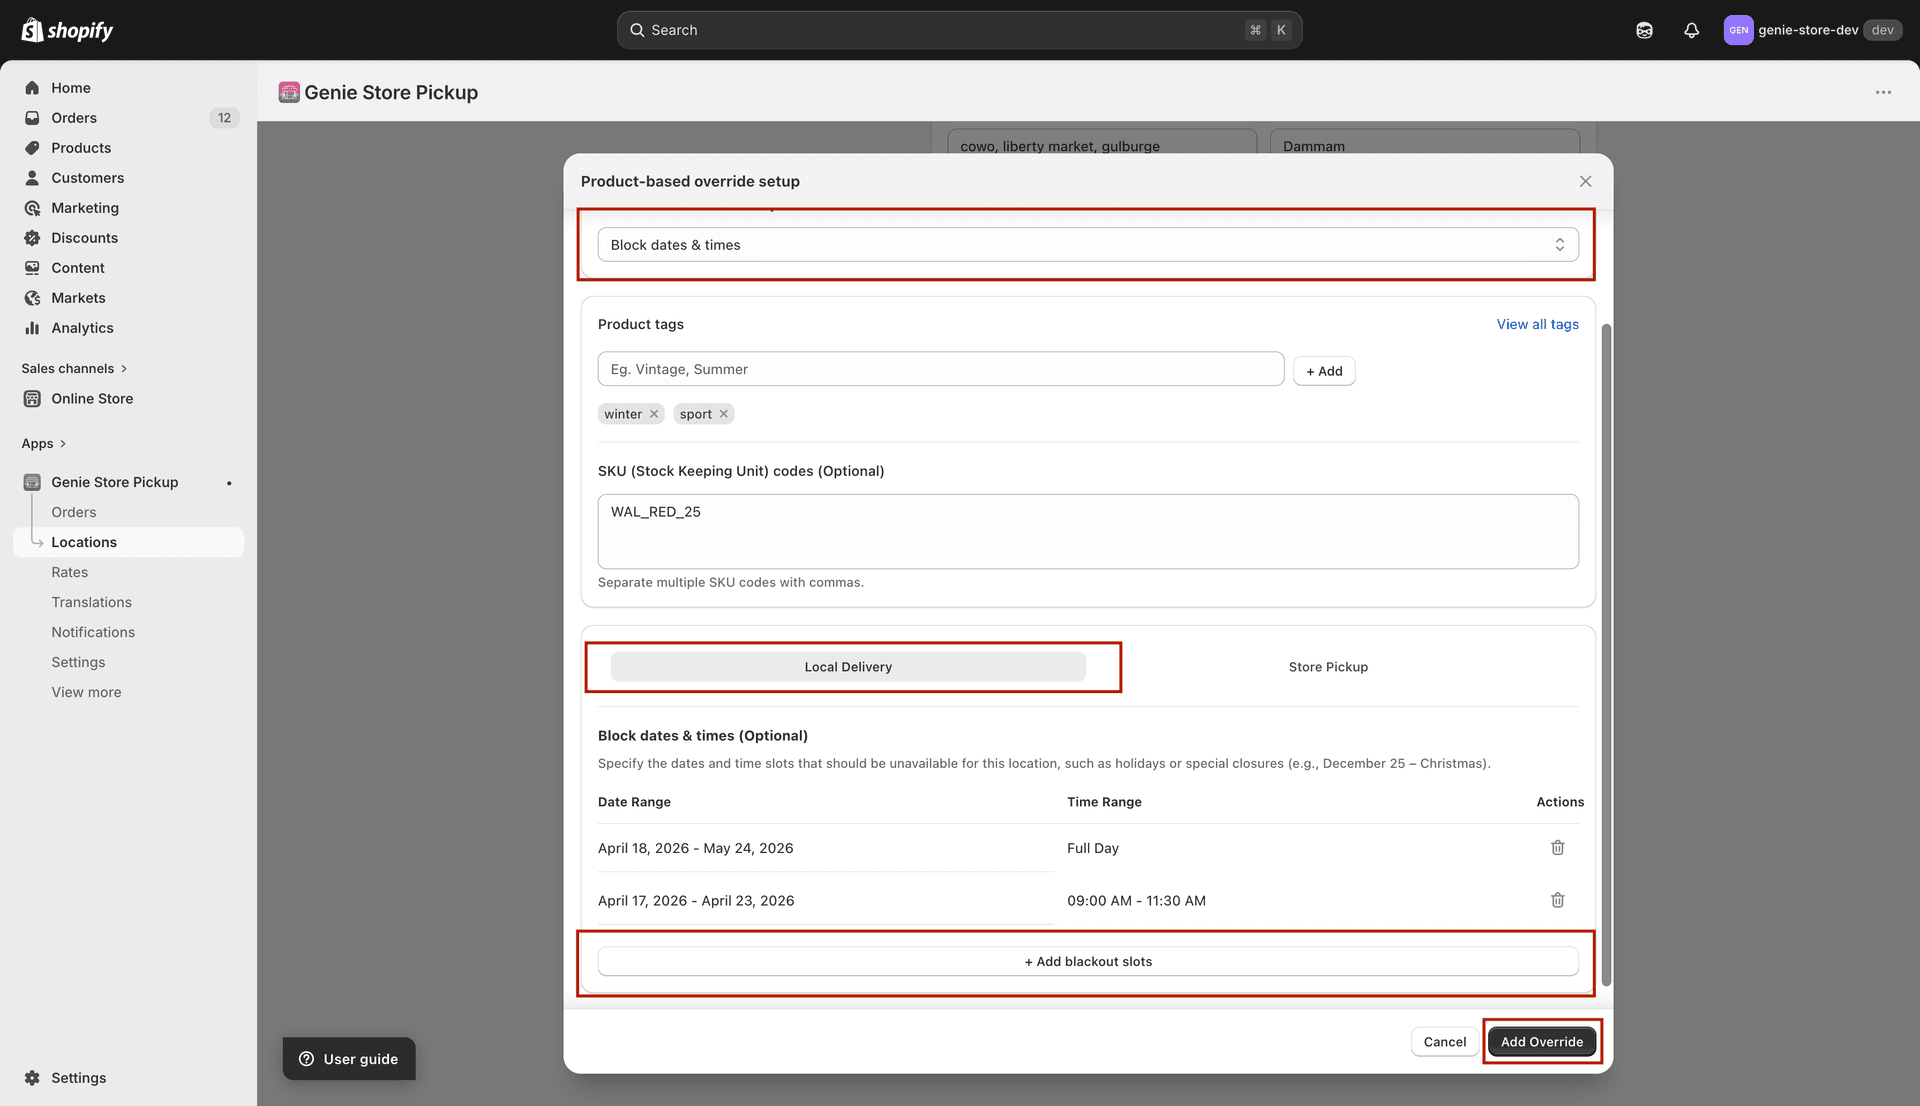The height and width of the screenshot is (1106, 1920).
Task: Click the background cowo, liberty market field
Action: click(x=1102, y=142)
